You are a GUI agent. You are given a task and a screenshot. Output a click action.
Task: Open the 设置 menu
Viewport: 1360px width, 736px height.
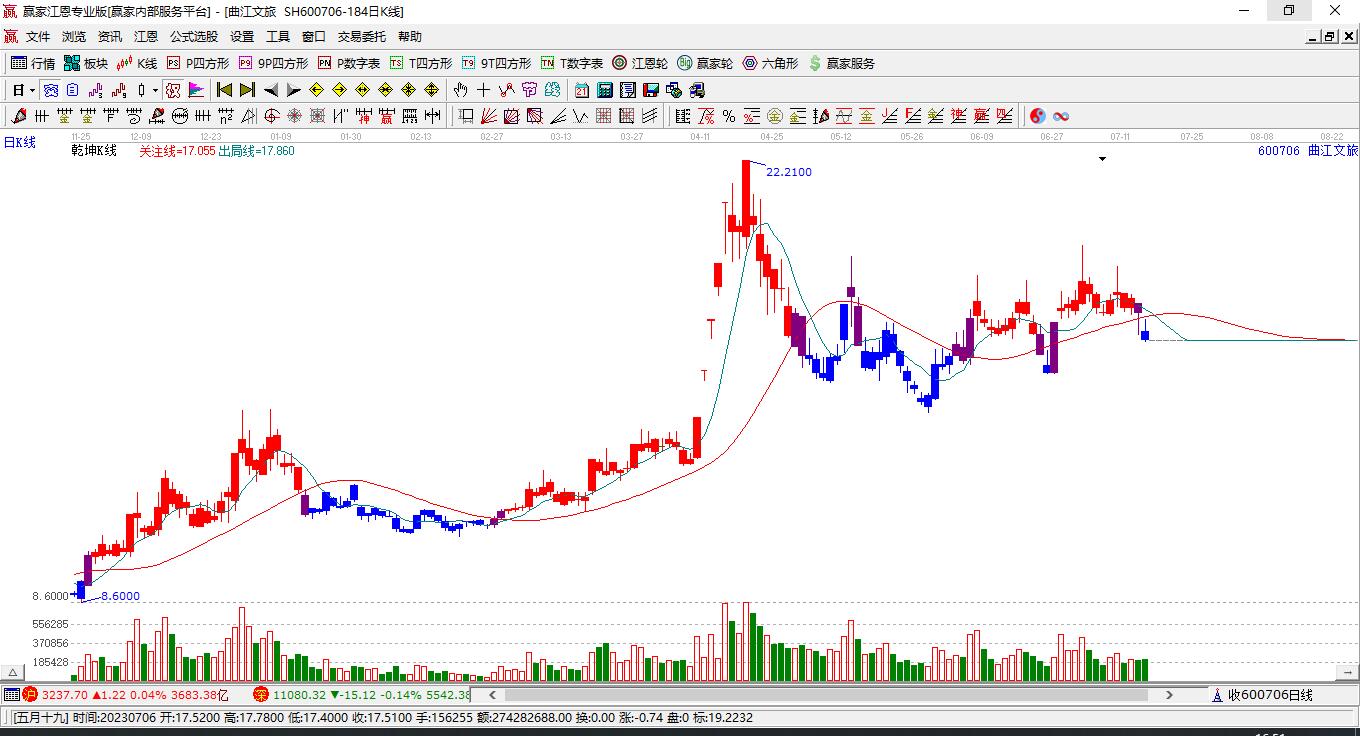pos(242,37)
